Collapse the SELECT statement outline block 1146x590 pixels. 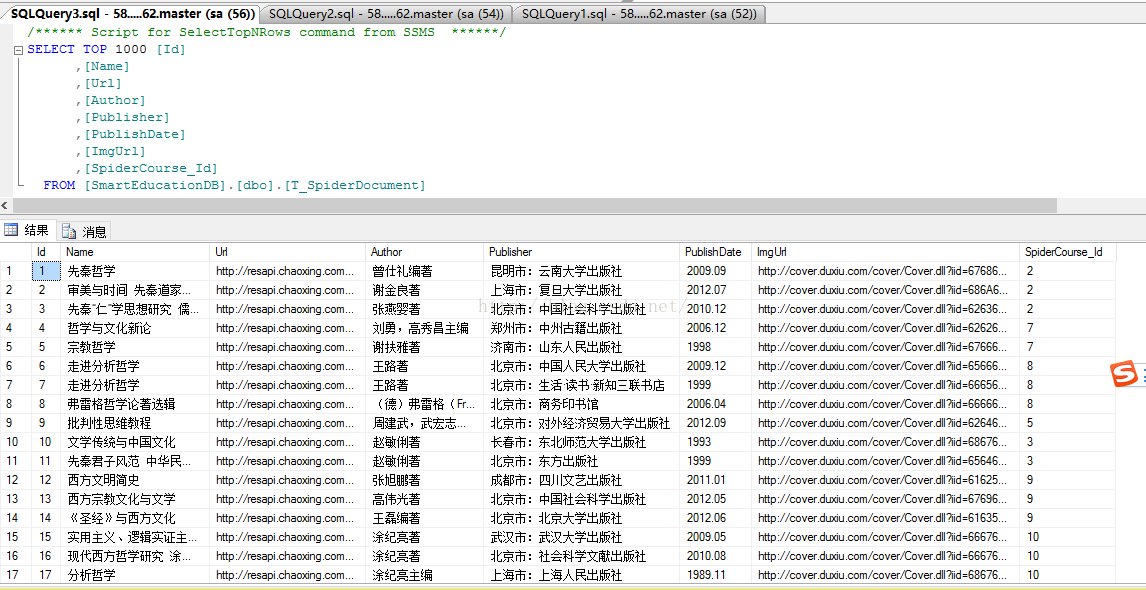18,50
